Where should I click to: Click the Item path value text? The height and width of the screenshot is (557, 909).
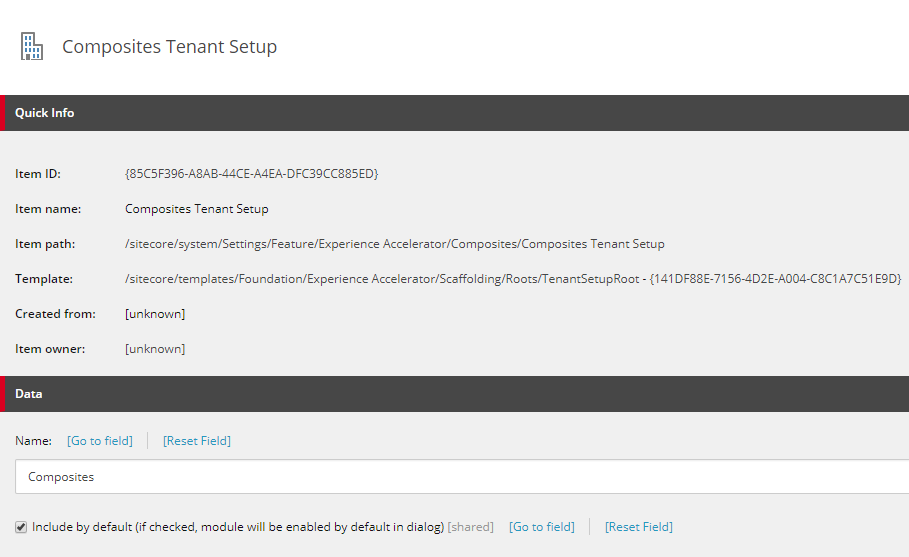(395, 244)
